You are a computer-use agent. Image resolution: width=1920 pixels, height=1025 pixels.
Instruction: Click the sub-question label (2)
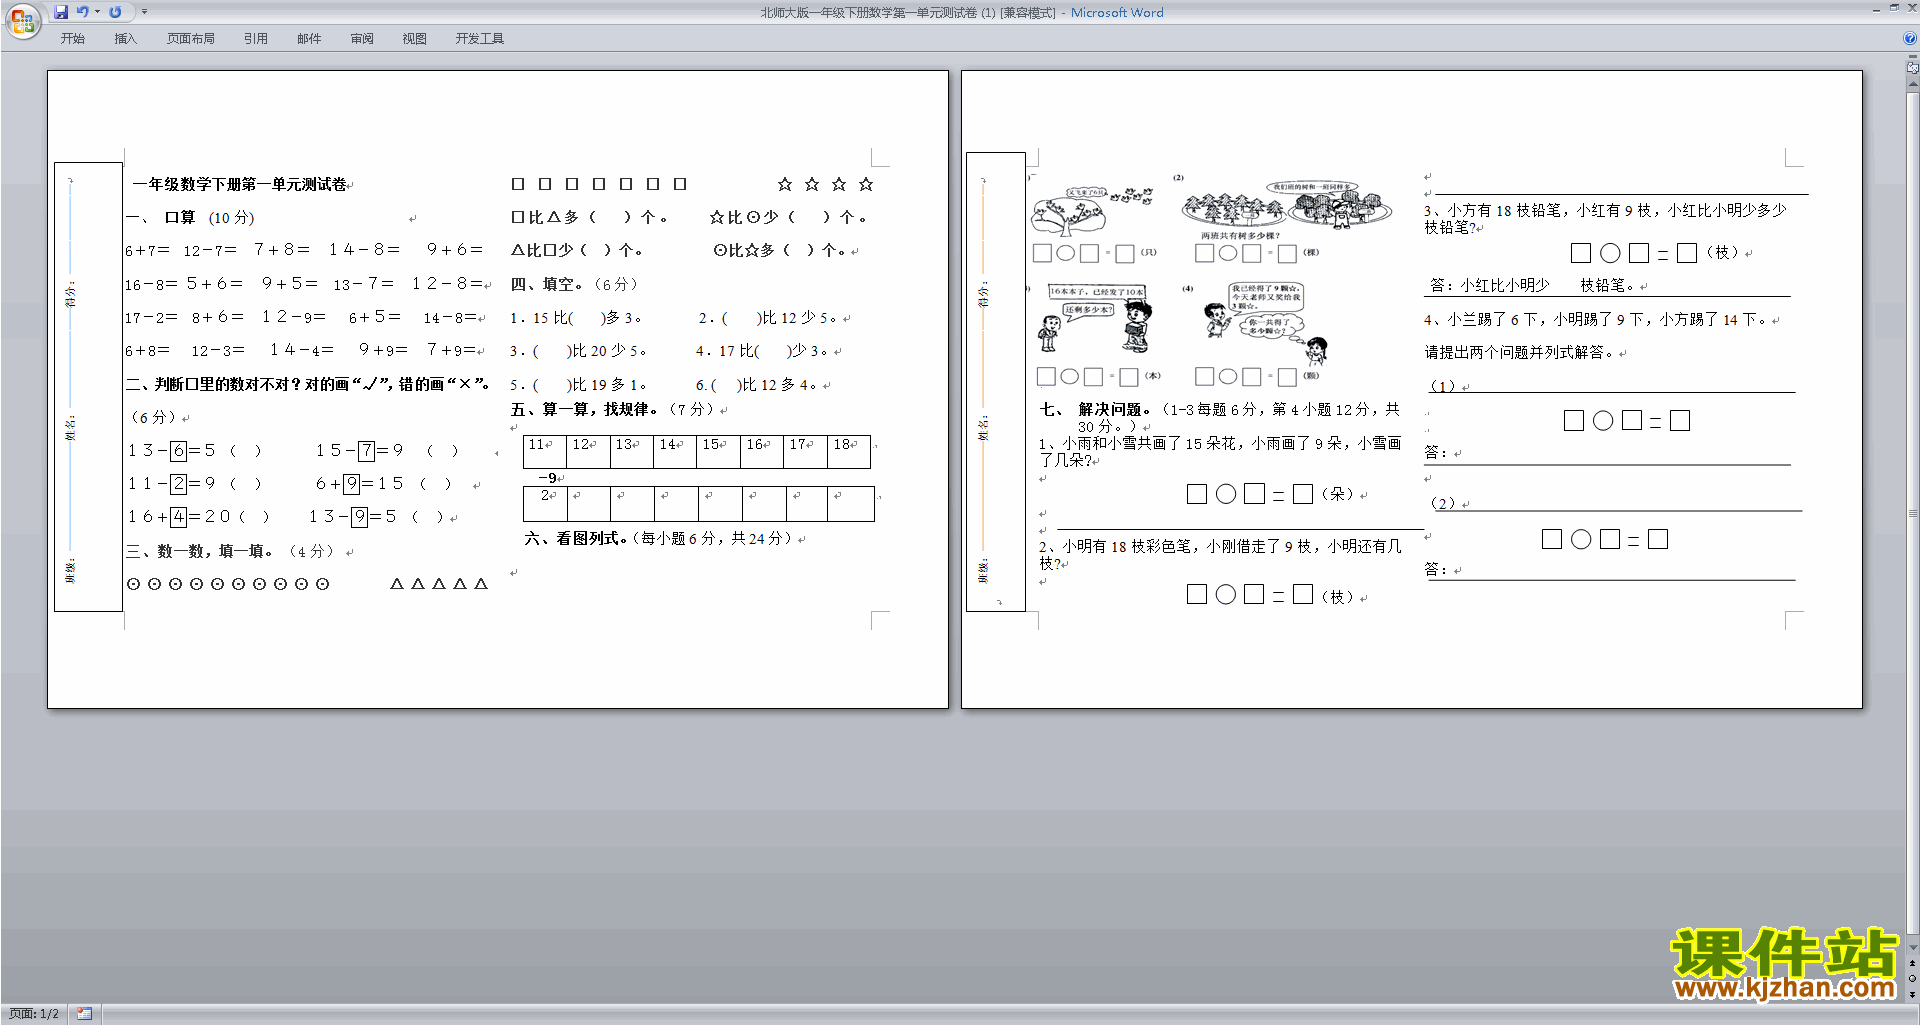[1443, 503]
